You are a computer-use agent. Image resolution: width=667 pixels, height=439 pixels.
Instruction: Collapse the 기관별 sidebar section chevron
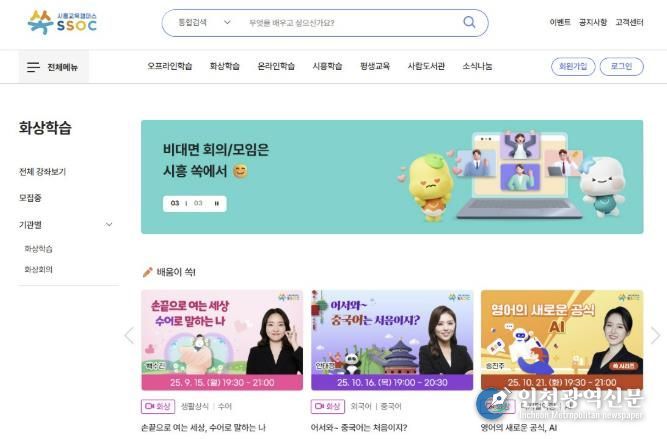point(109,225)
